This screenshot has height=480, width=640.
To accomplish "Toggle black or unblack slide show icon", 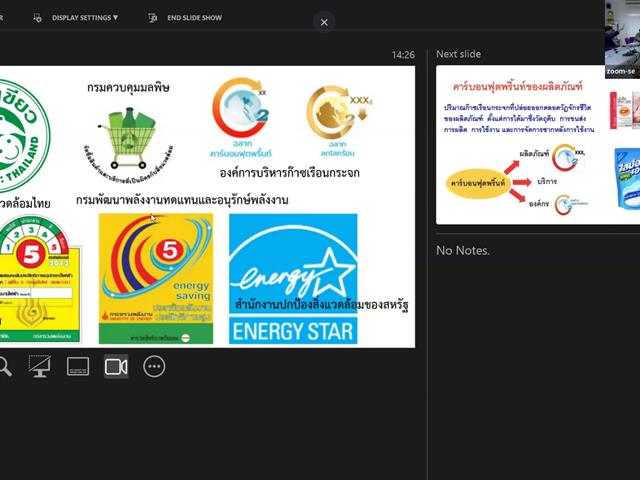I will tap(40, 366).
